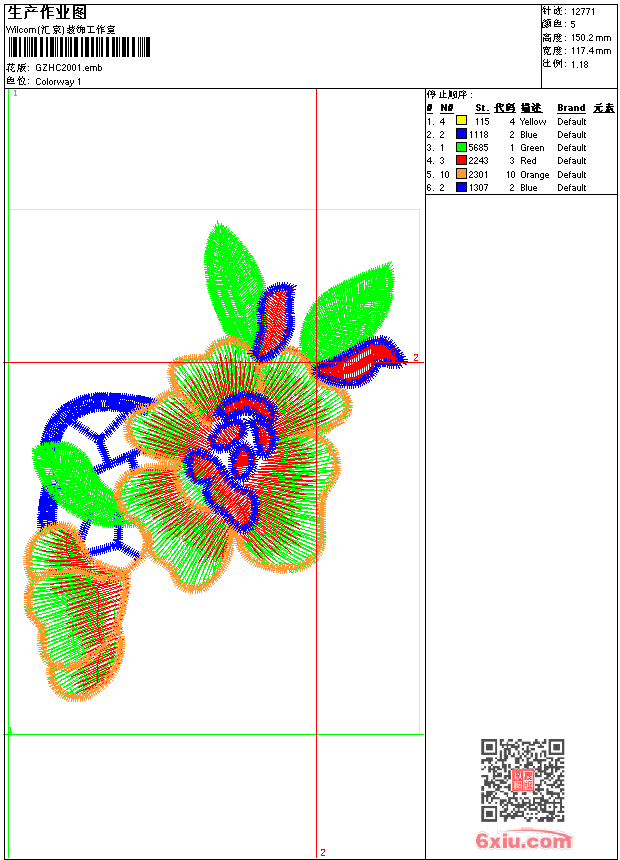The width and height of the screenshot is (620, 860).
Task: Click the 'Red' description text
Action: click(528, 161)
